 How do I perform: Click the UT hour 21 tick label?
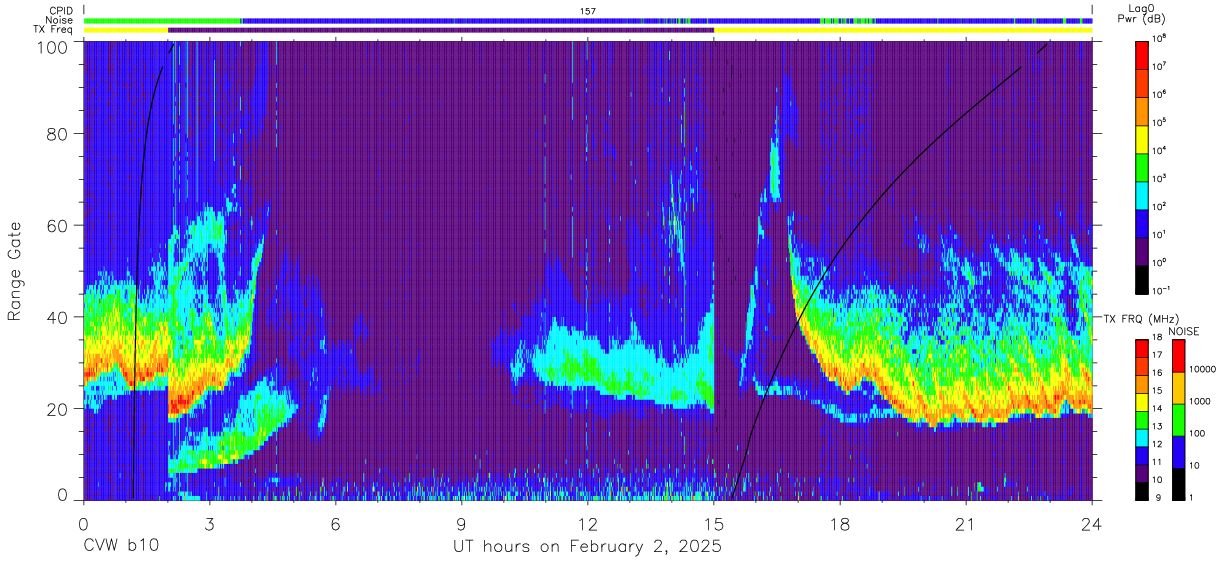966,524
